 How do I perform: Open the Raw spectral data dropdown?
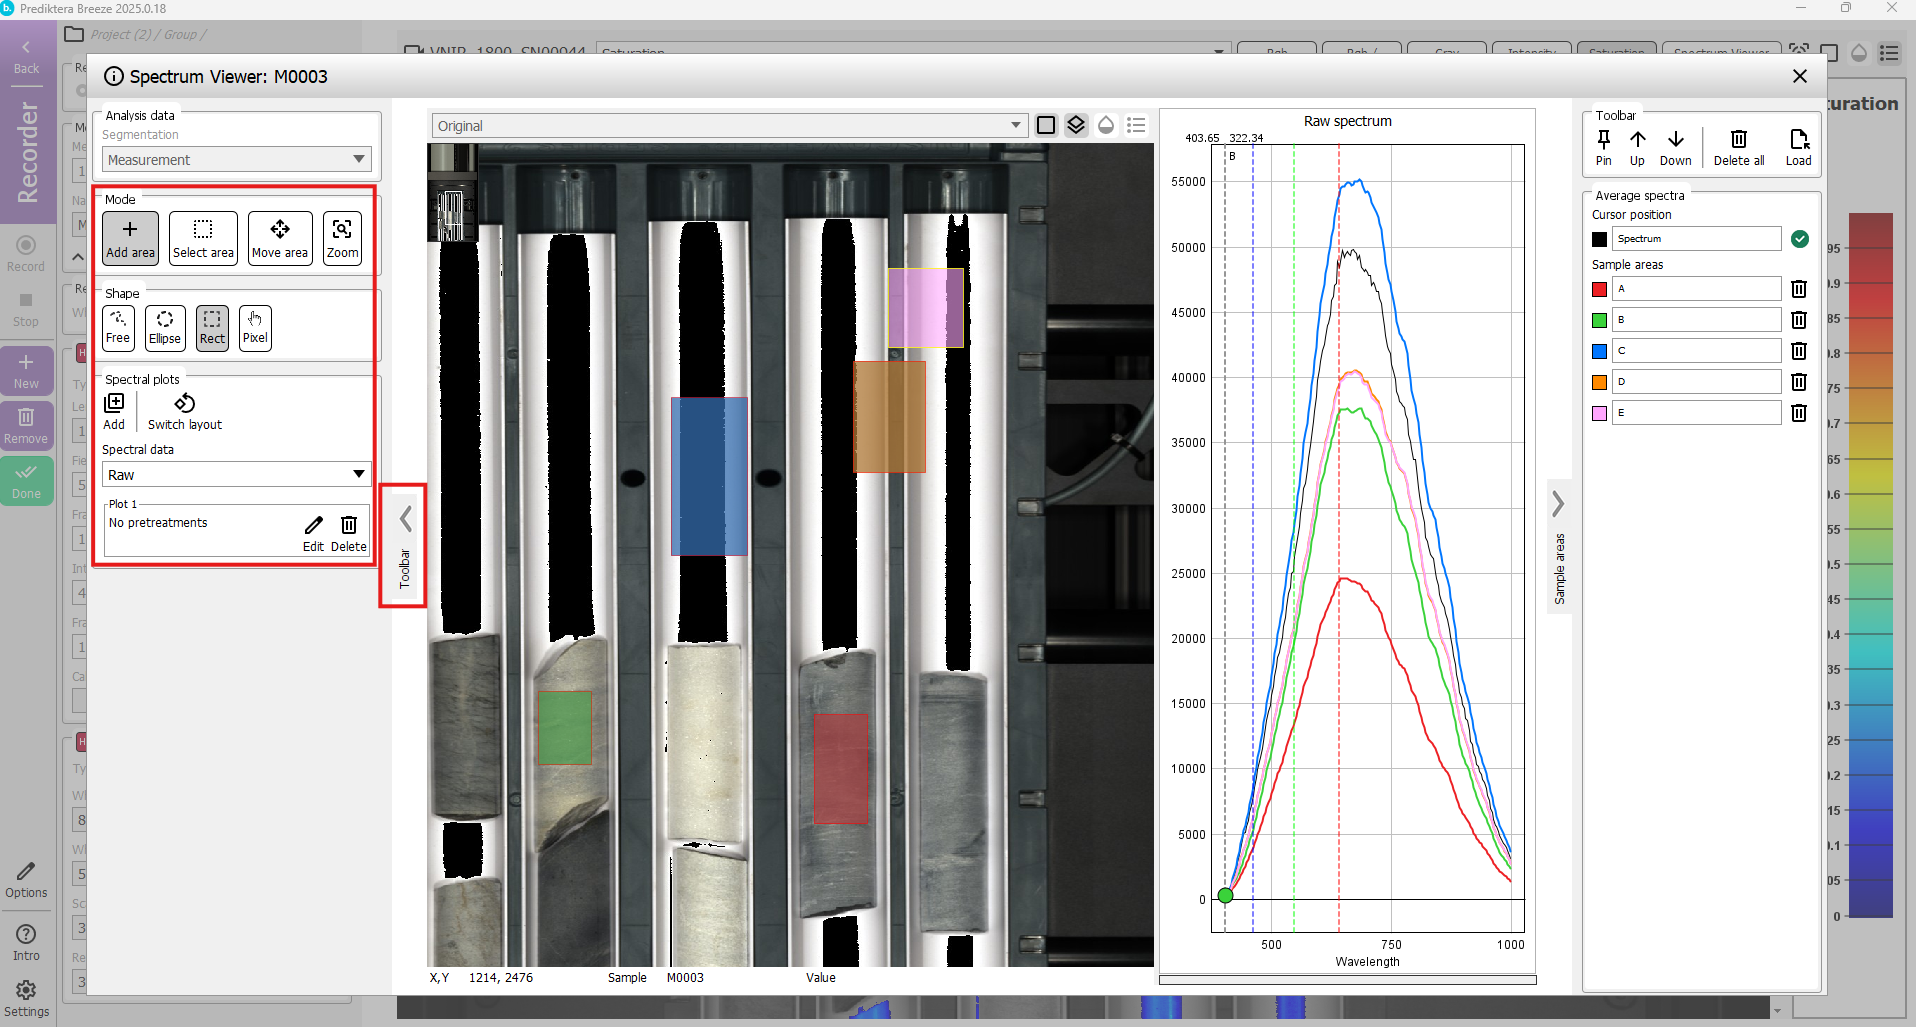pos(236,475)
